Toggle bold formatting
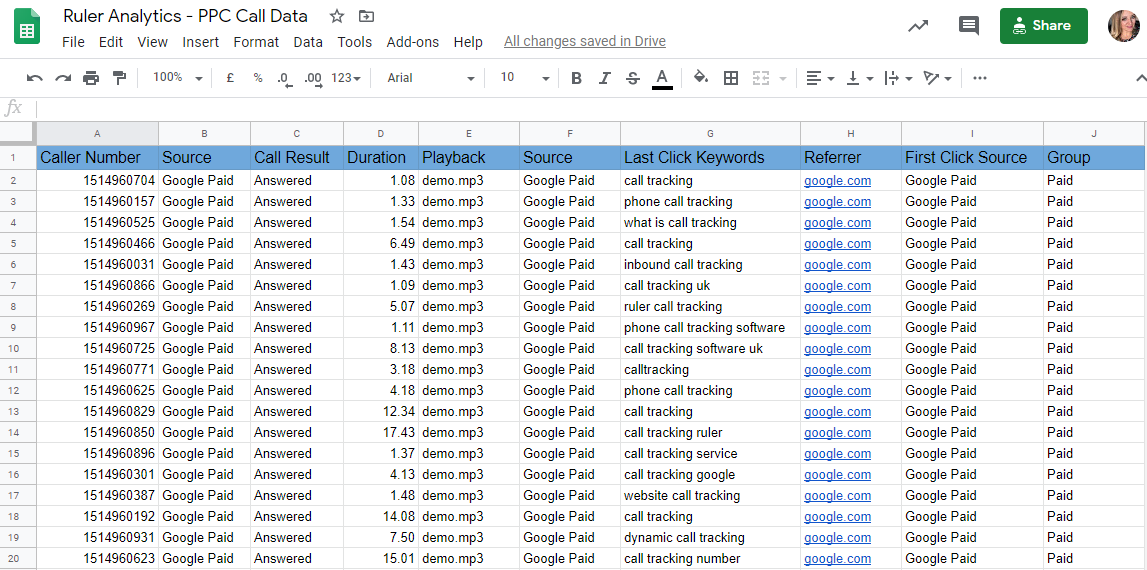 pyautogui.click(x=576, y=78)
